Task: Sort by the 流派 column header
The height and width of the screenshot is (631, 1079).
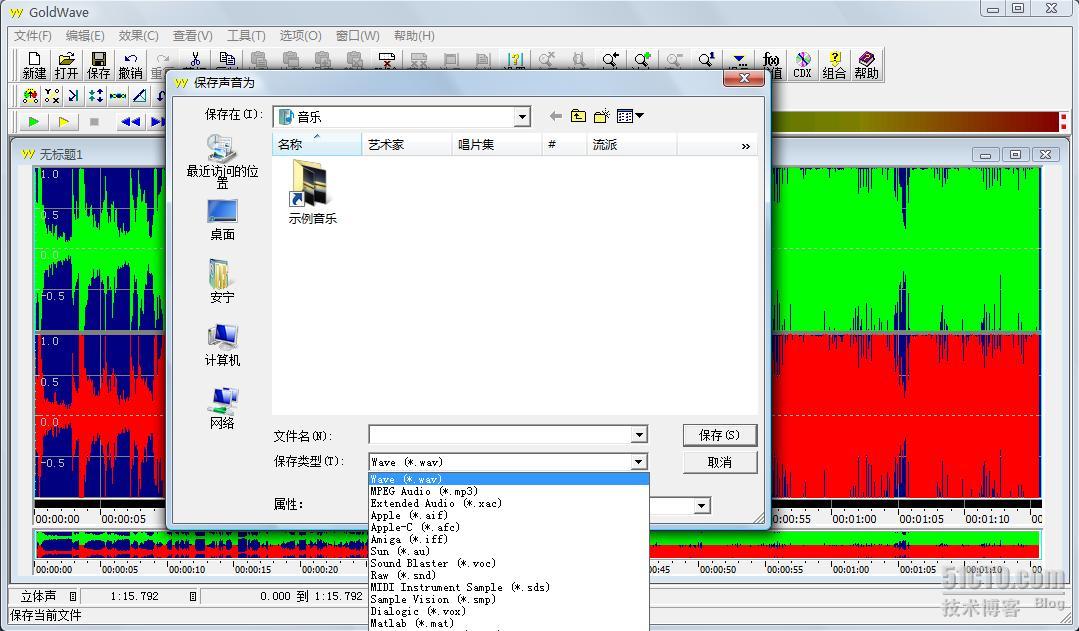Action: (x=632, y=145)
